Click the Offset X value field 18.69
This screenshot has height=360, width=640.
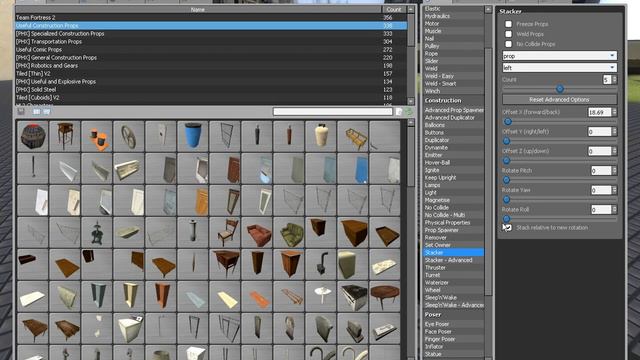599,112
